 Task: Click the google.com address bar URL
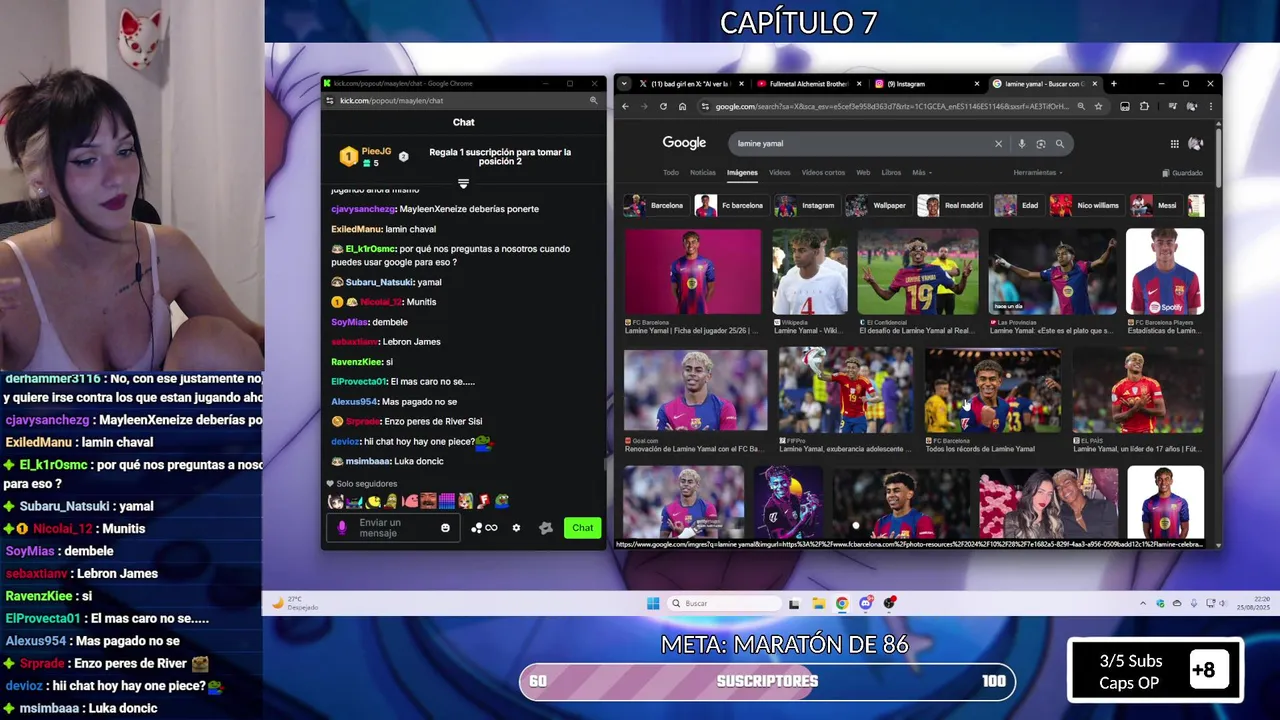click(890, 106)
